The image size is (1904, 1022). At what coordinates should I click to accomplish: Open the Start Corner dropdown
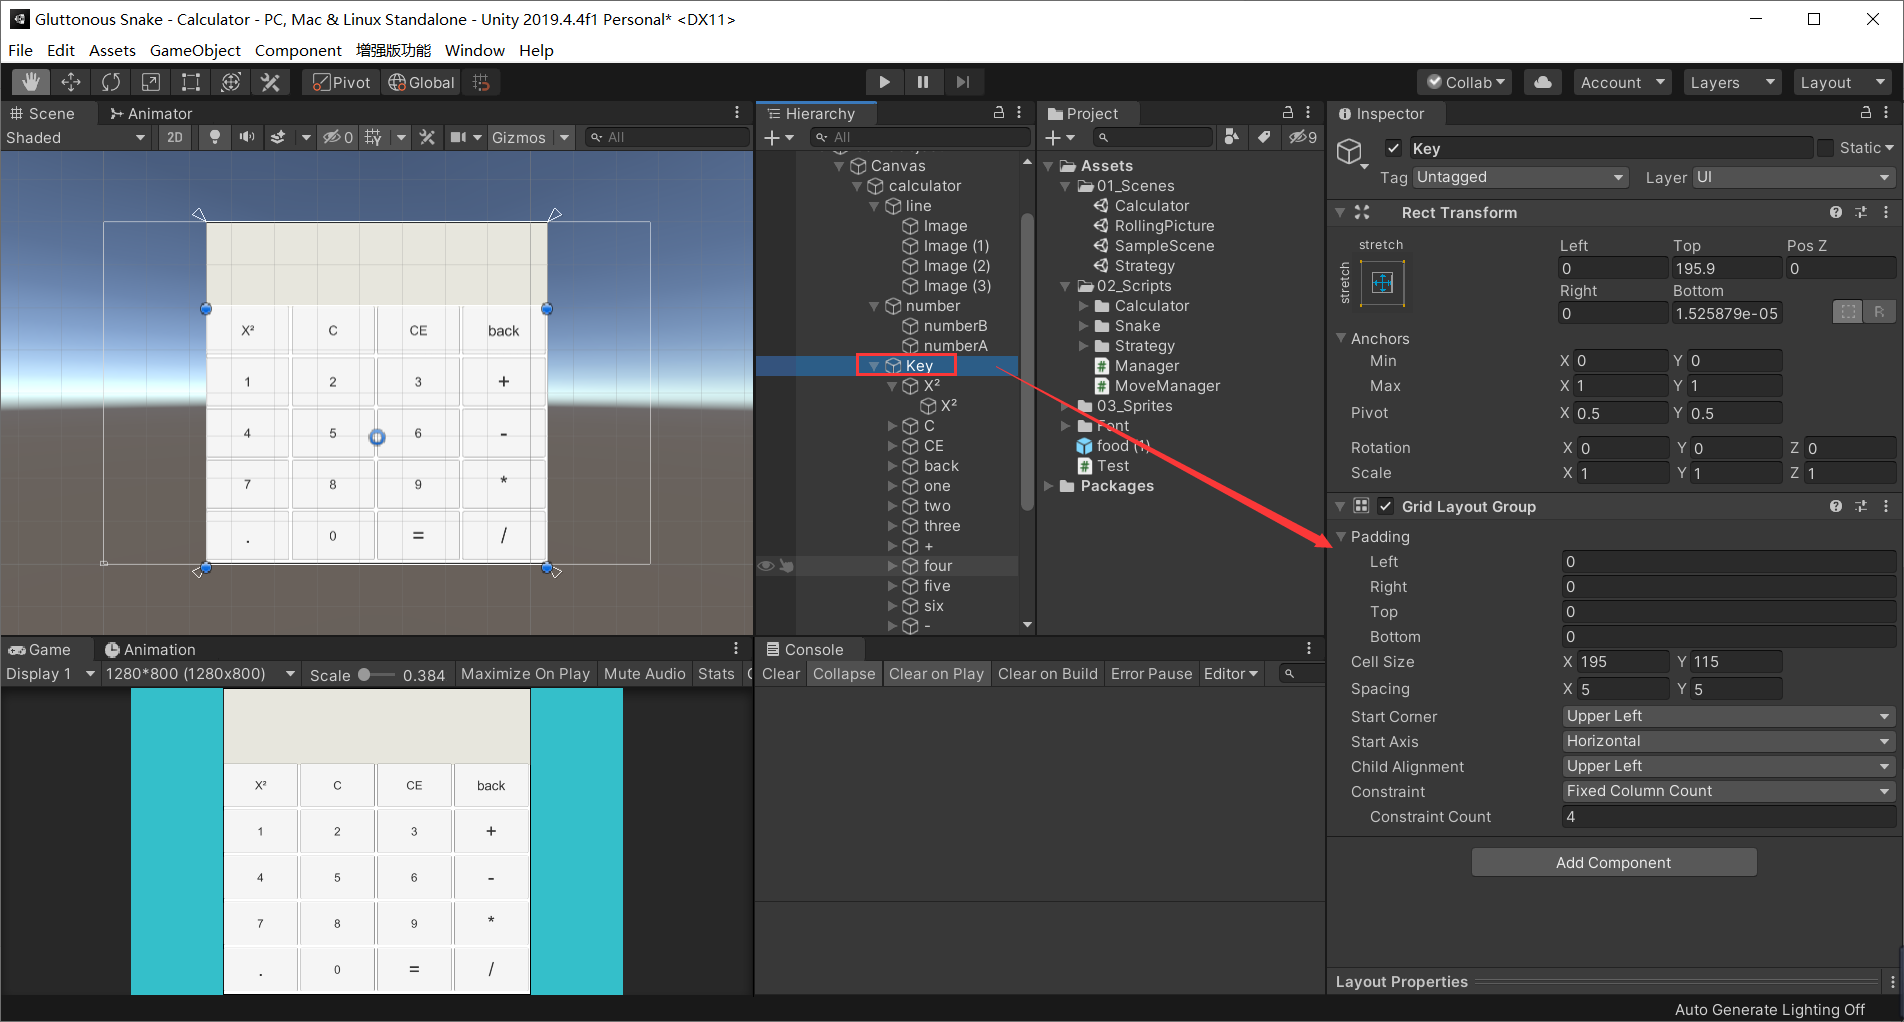(x=1727, y=716)
